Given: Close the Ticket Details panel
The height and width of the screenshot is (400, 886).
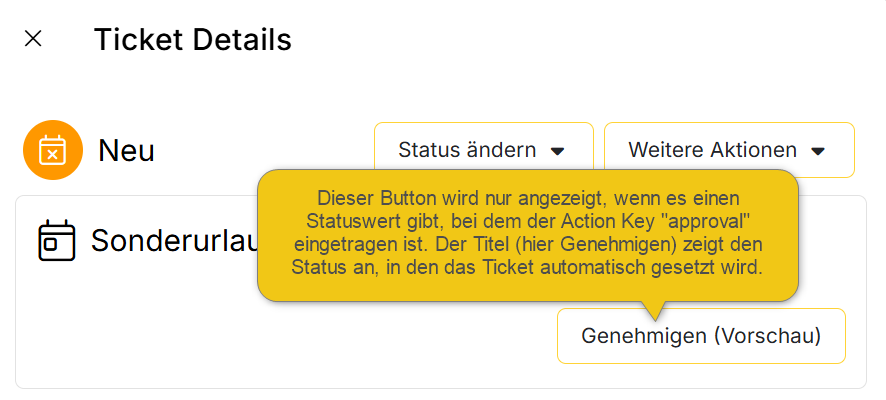Looking at the screenshot, I should coord(33,39).
